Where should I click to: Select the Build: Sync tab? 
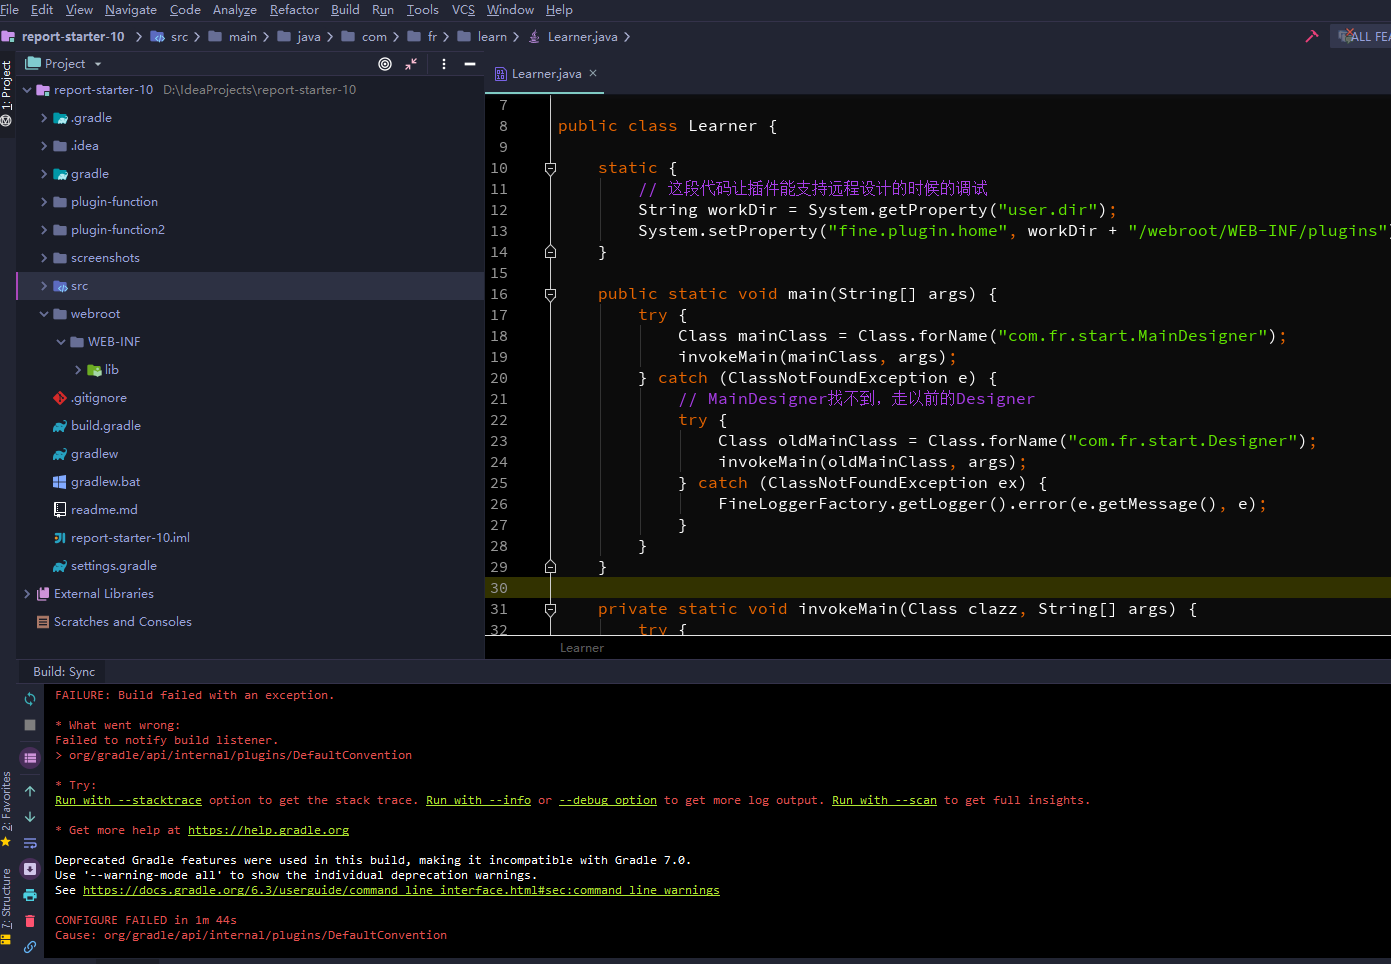64,672
